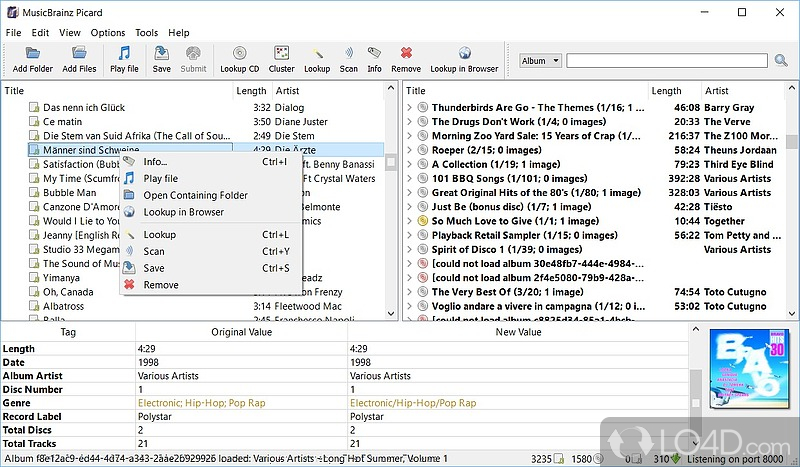Click the search text input field

point(667,61)
